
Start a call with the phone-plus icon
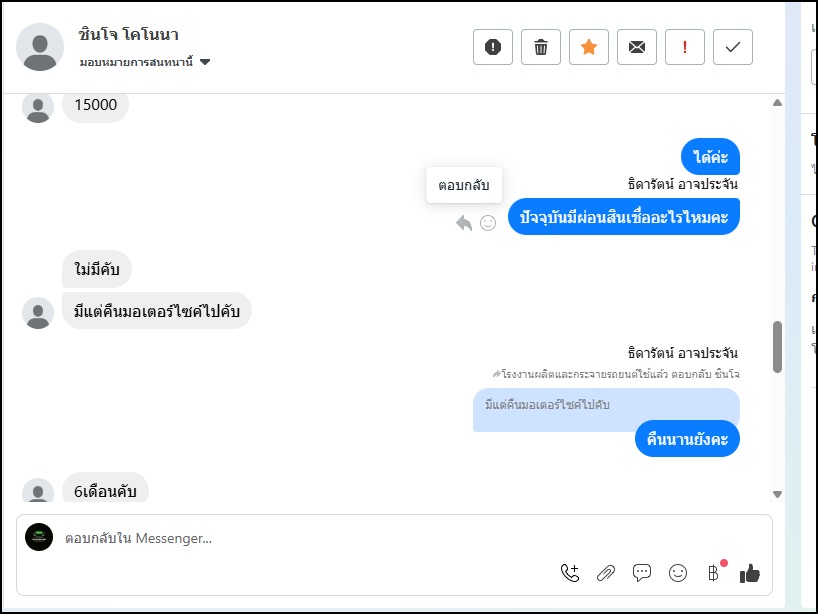[x=570, y=573]
